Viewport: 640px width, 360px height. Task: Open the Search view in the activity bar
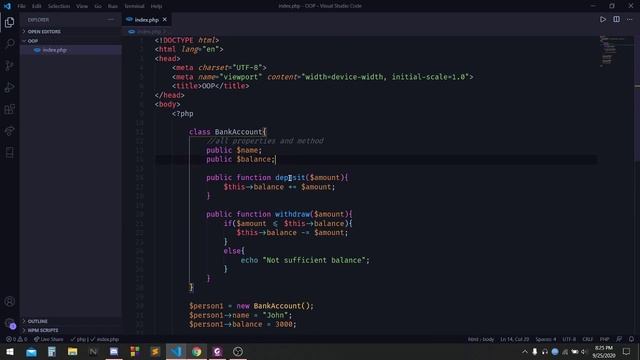tap(9, 44)
